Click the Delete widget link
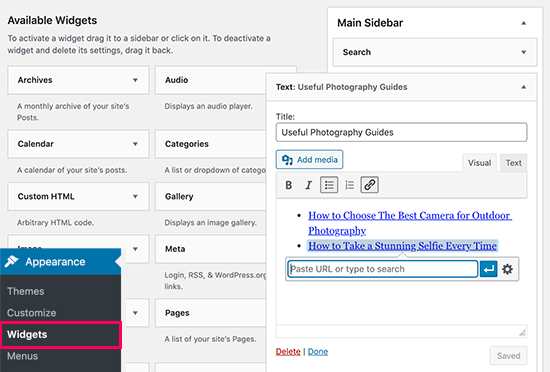Image resolution: width=550 pixels, height=372 pixels. click(x=288, y=352)
